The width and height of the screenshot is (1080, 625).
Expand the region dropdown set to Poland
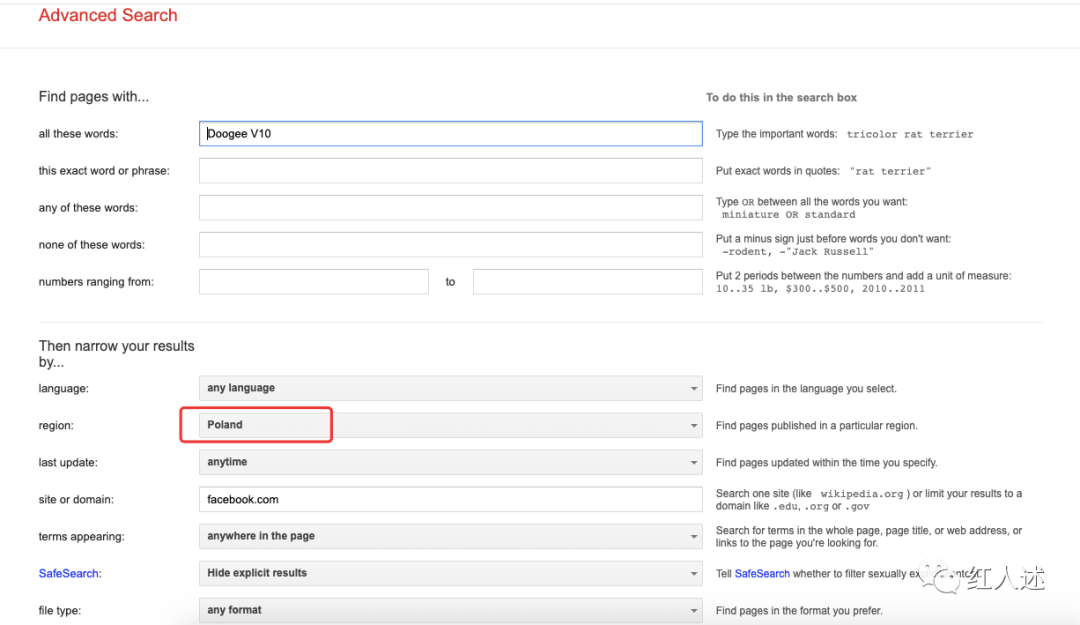(x=450, y=425)
